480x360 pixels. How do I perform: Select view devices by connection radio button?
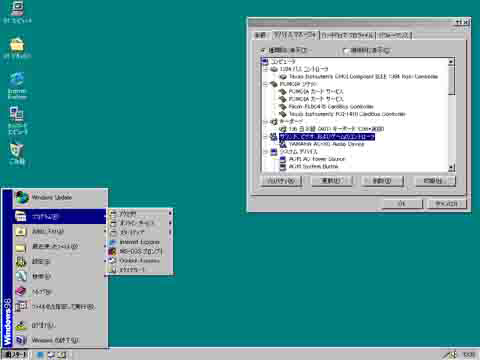coord(345,51)
